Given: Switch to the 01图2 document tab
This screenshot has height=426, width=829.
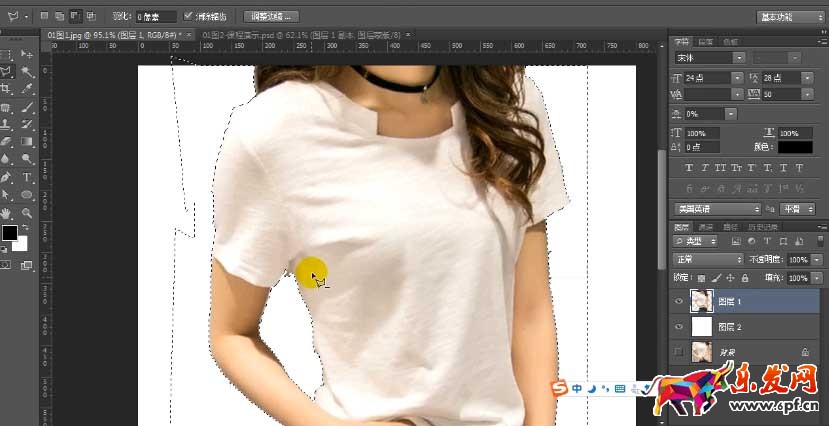Looking at the screenshot, I should (x=300, y=35).
